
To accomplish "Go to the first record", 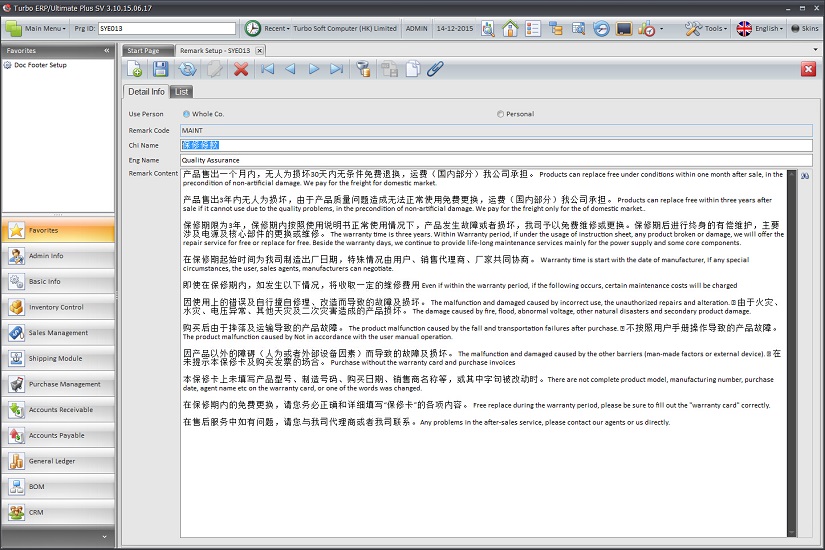I will (267, 69).
